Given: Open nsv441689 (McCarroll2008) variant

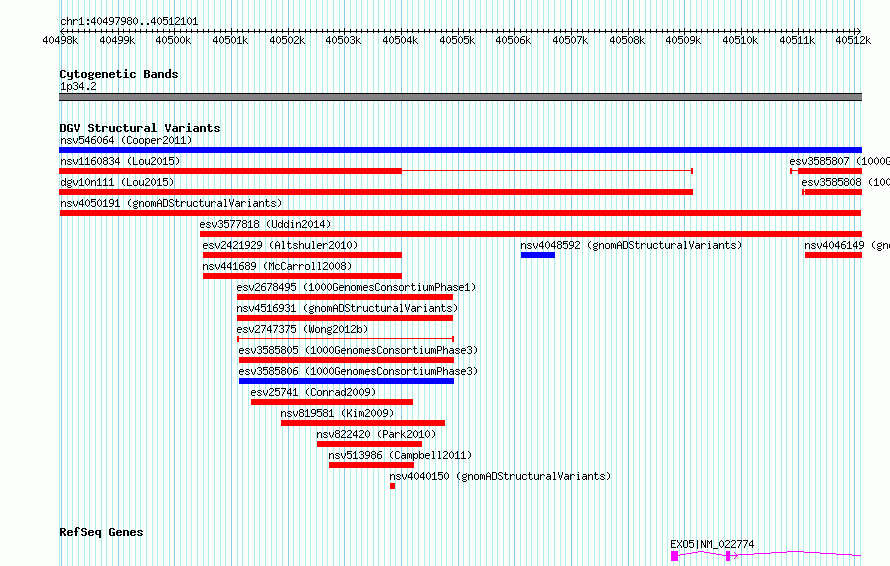Looking at the screenshot, I should pos(277,266).
